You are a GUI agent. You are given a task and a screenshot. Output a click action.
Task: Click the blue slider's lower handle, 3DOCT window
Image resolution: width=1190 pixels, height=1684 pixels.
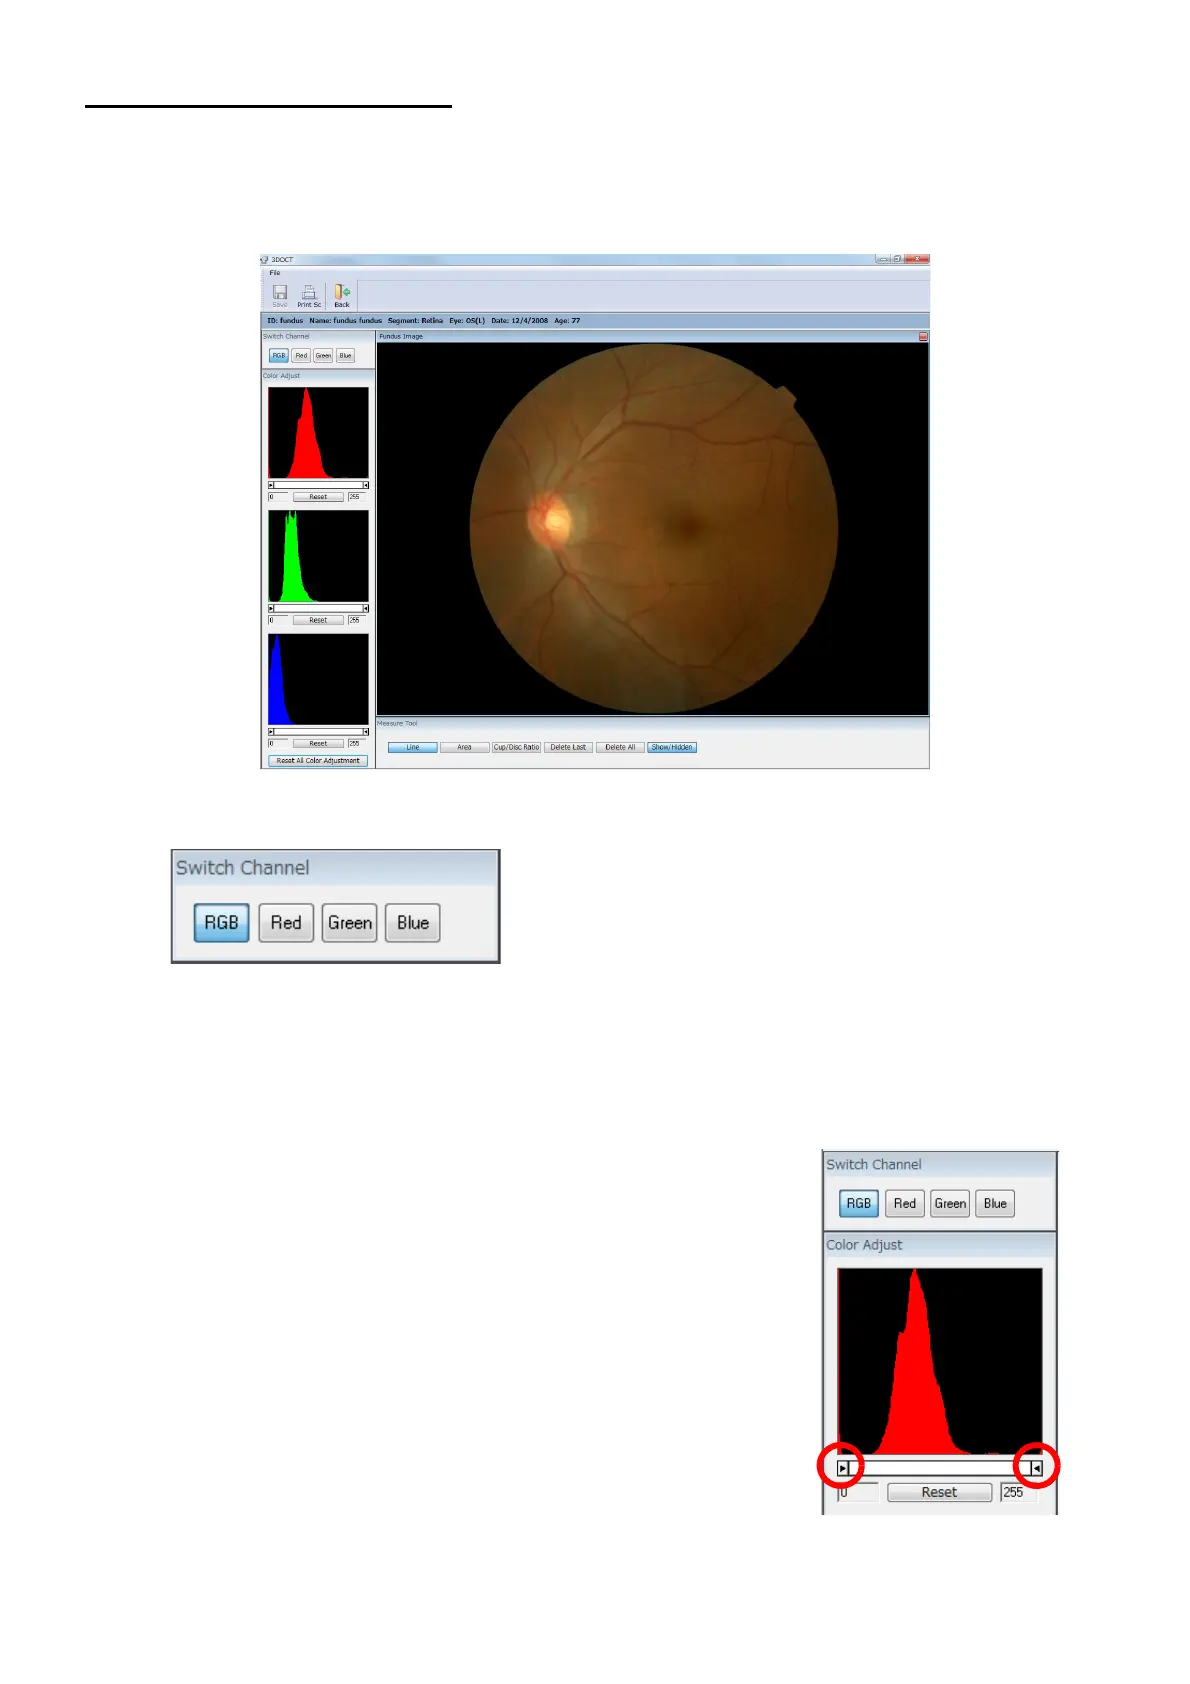271,731
